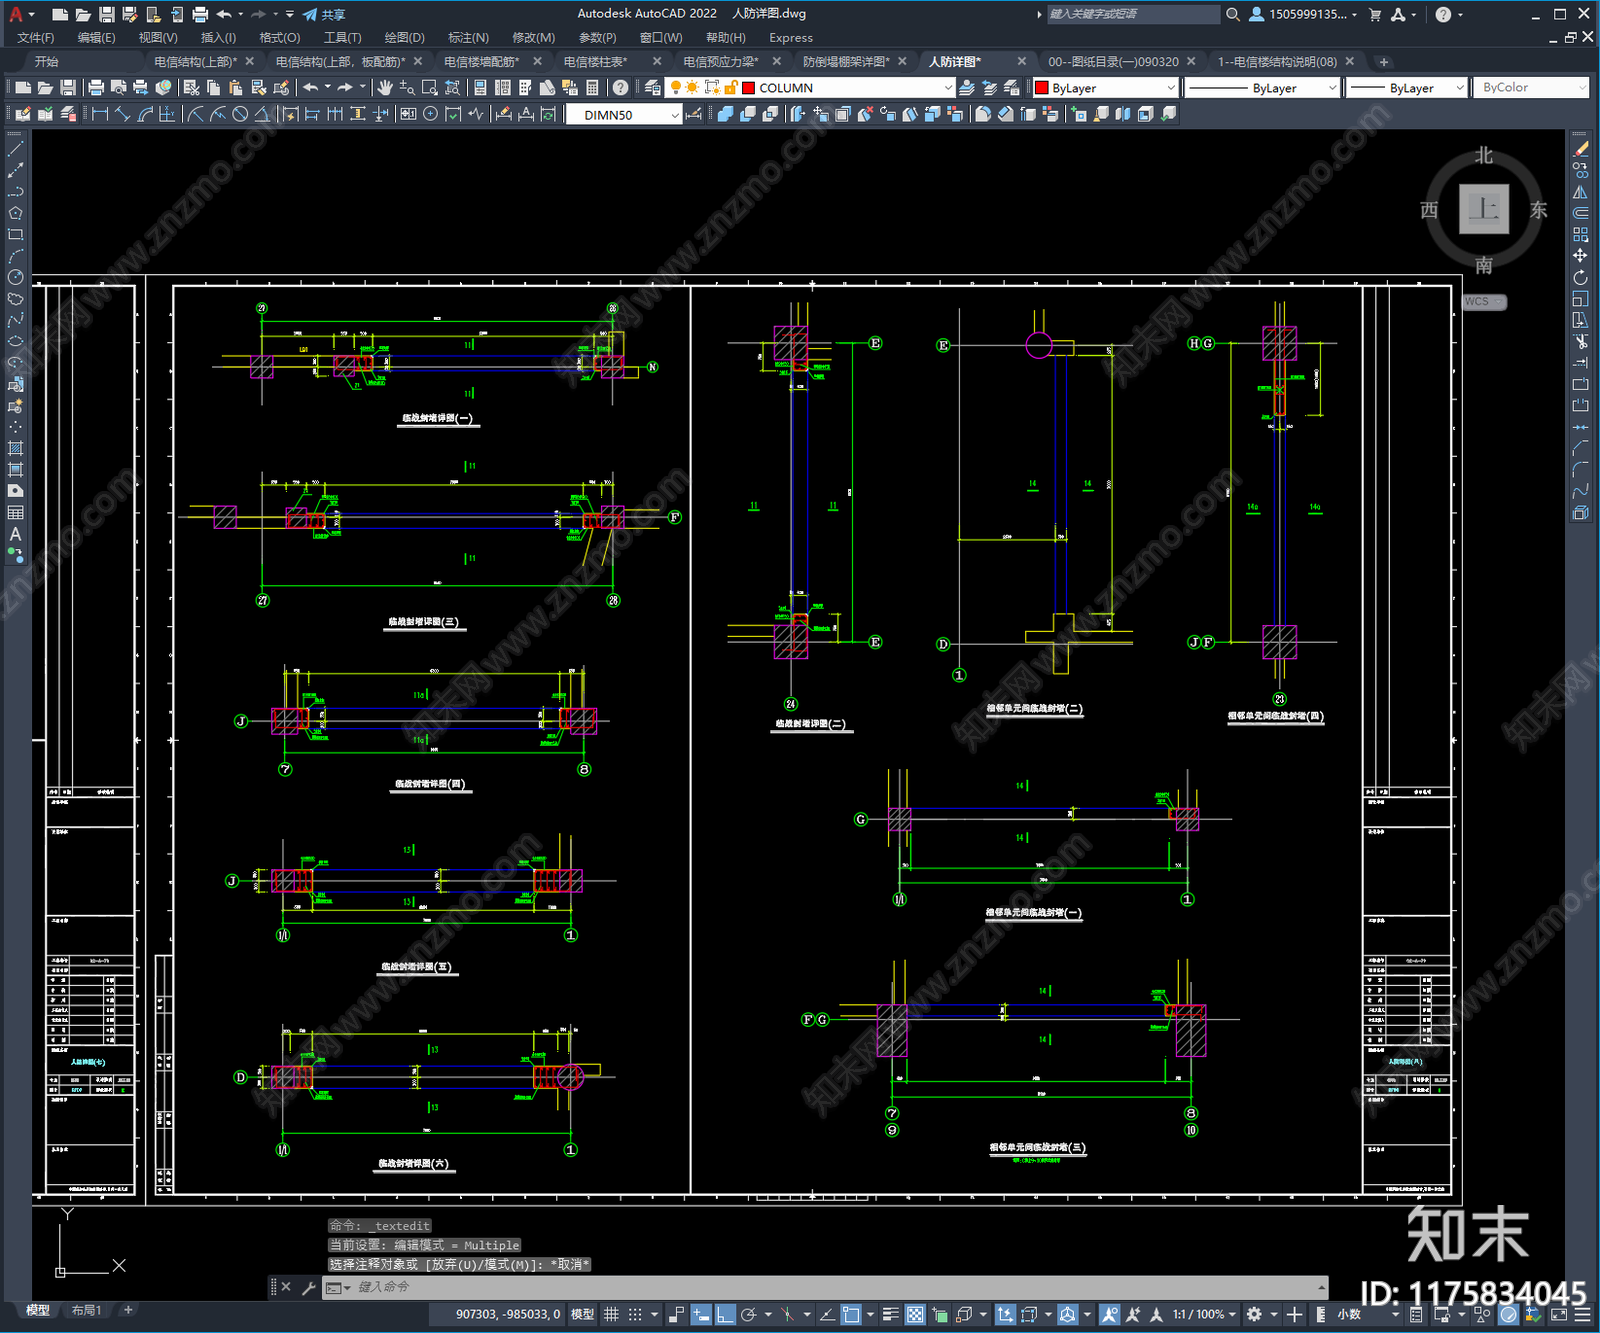Select the Multiline Text A tool
The width and height of the screenshot is (1600, 1333).
tap(15, 534)
